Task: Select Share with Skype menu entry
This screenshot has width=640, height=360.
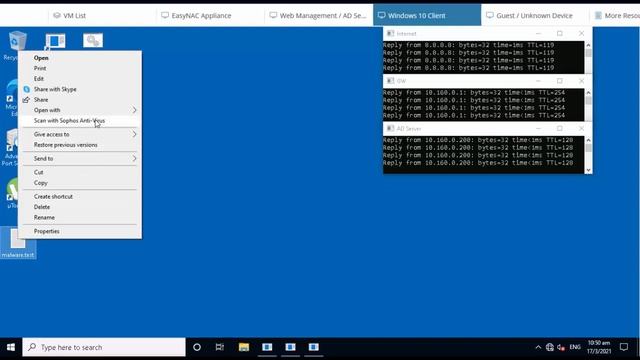Action: [x=80, y=89]
